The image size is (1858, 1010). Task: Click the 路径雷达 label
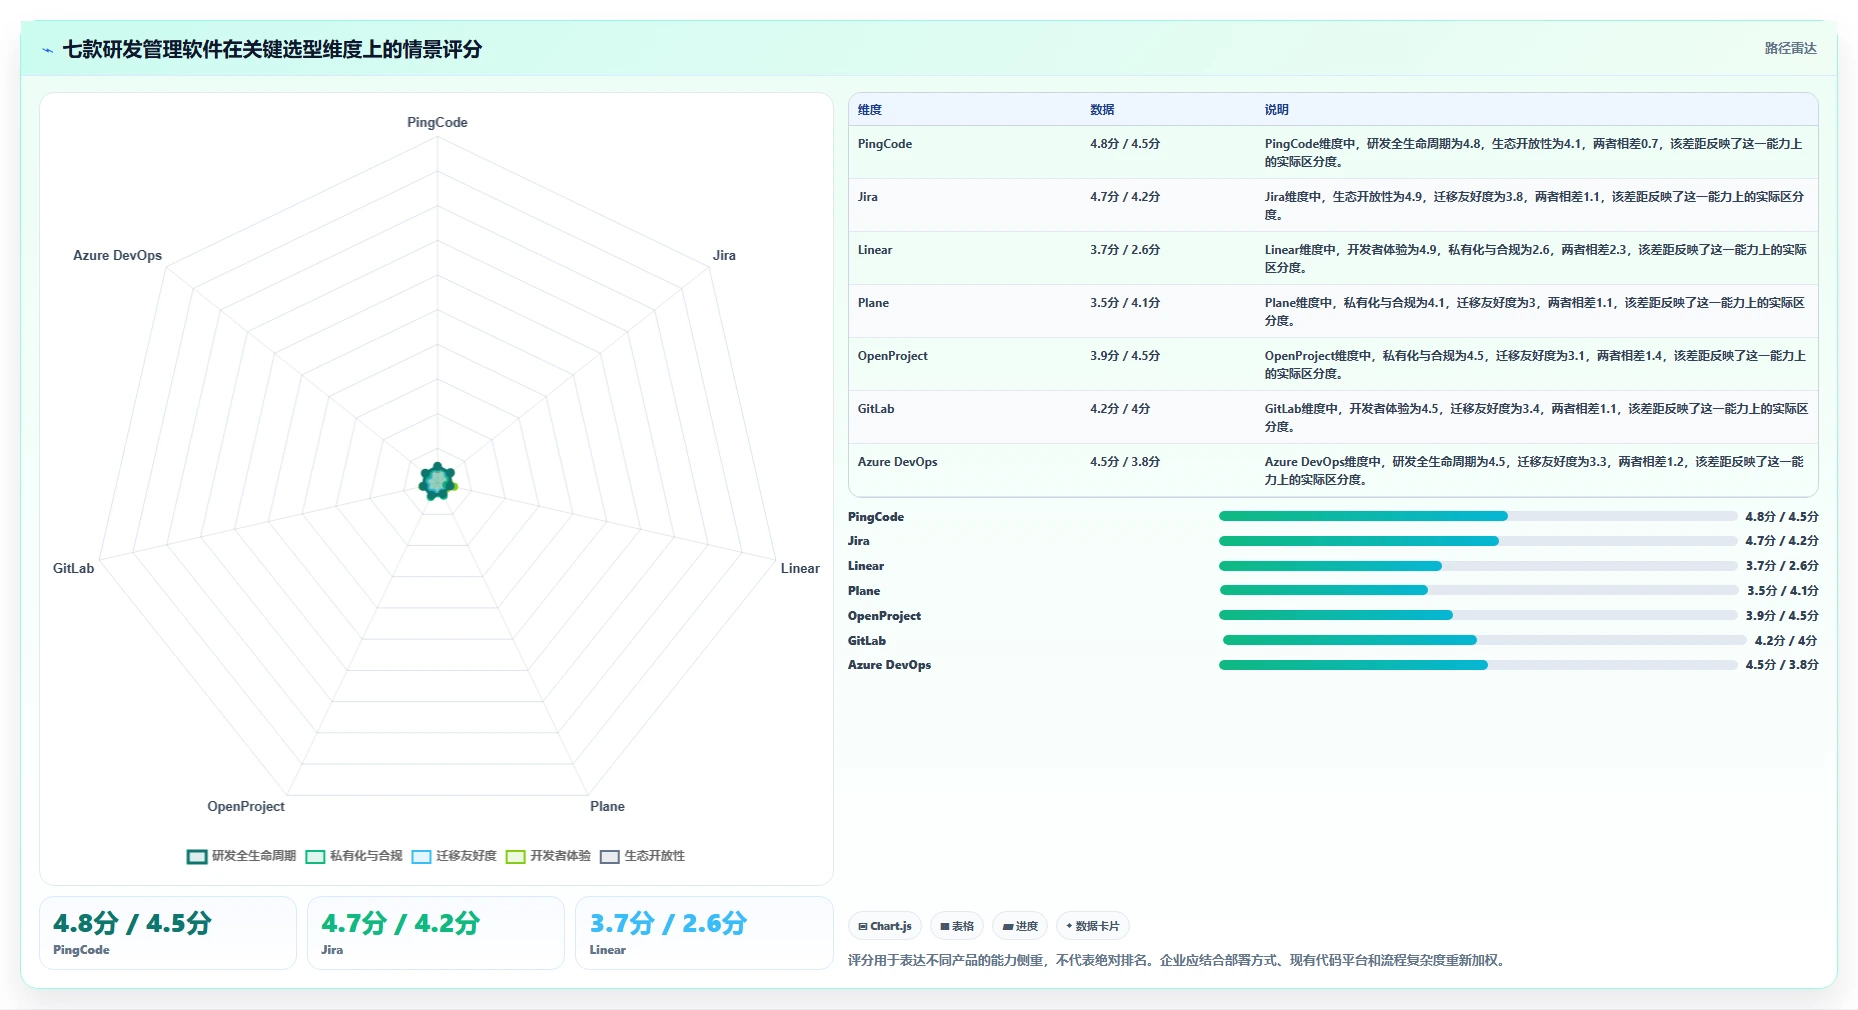click(1790, 48)
